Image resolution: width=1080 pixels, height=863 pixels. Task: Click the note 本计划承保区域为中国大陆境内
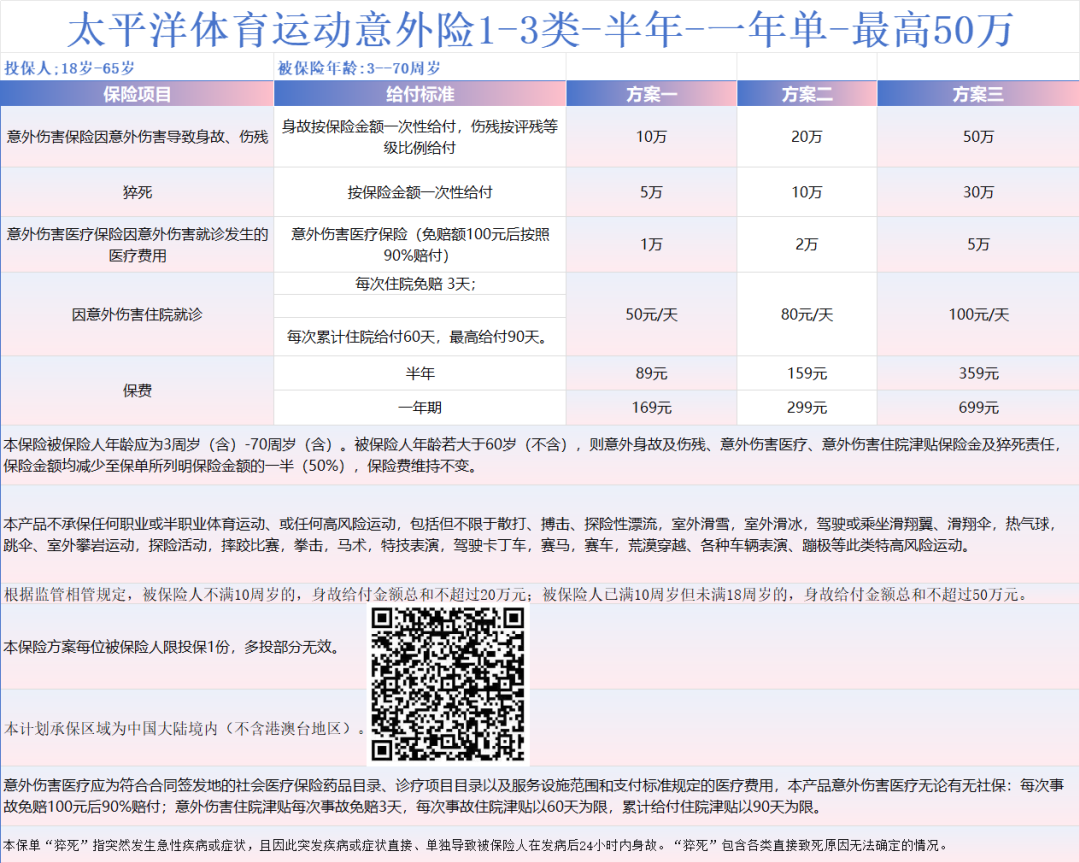[x=185, y=728]
